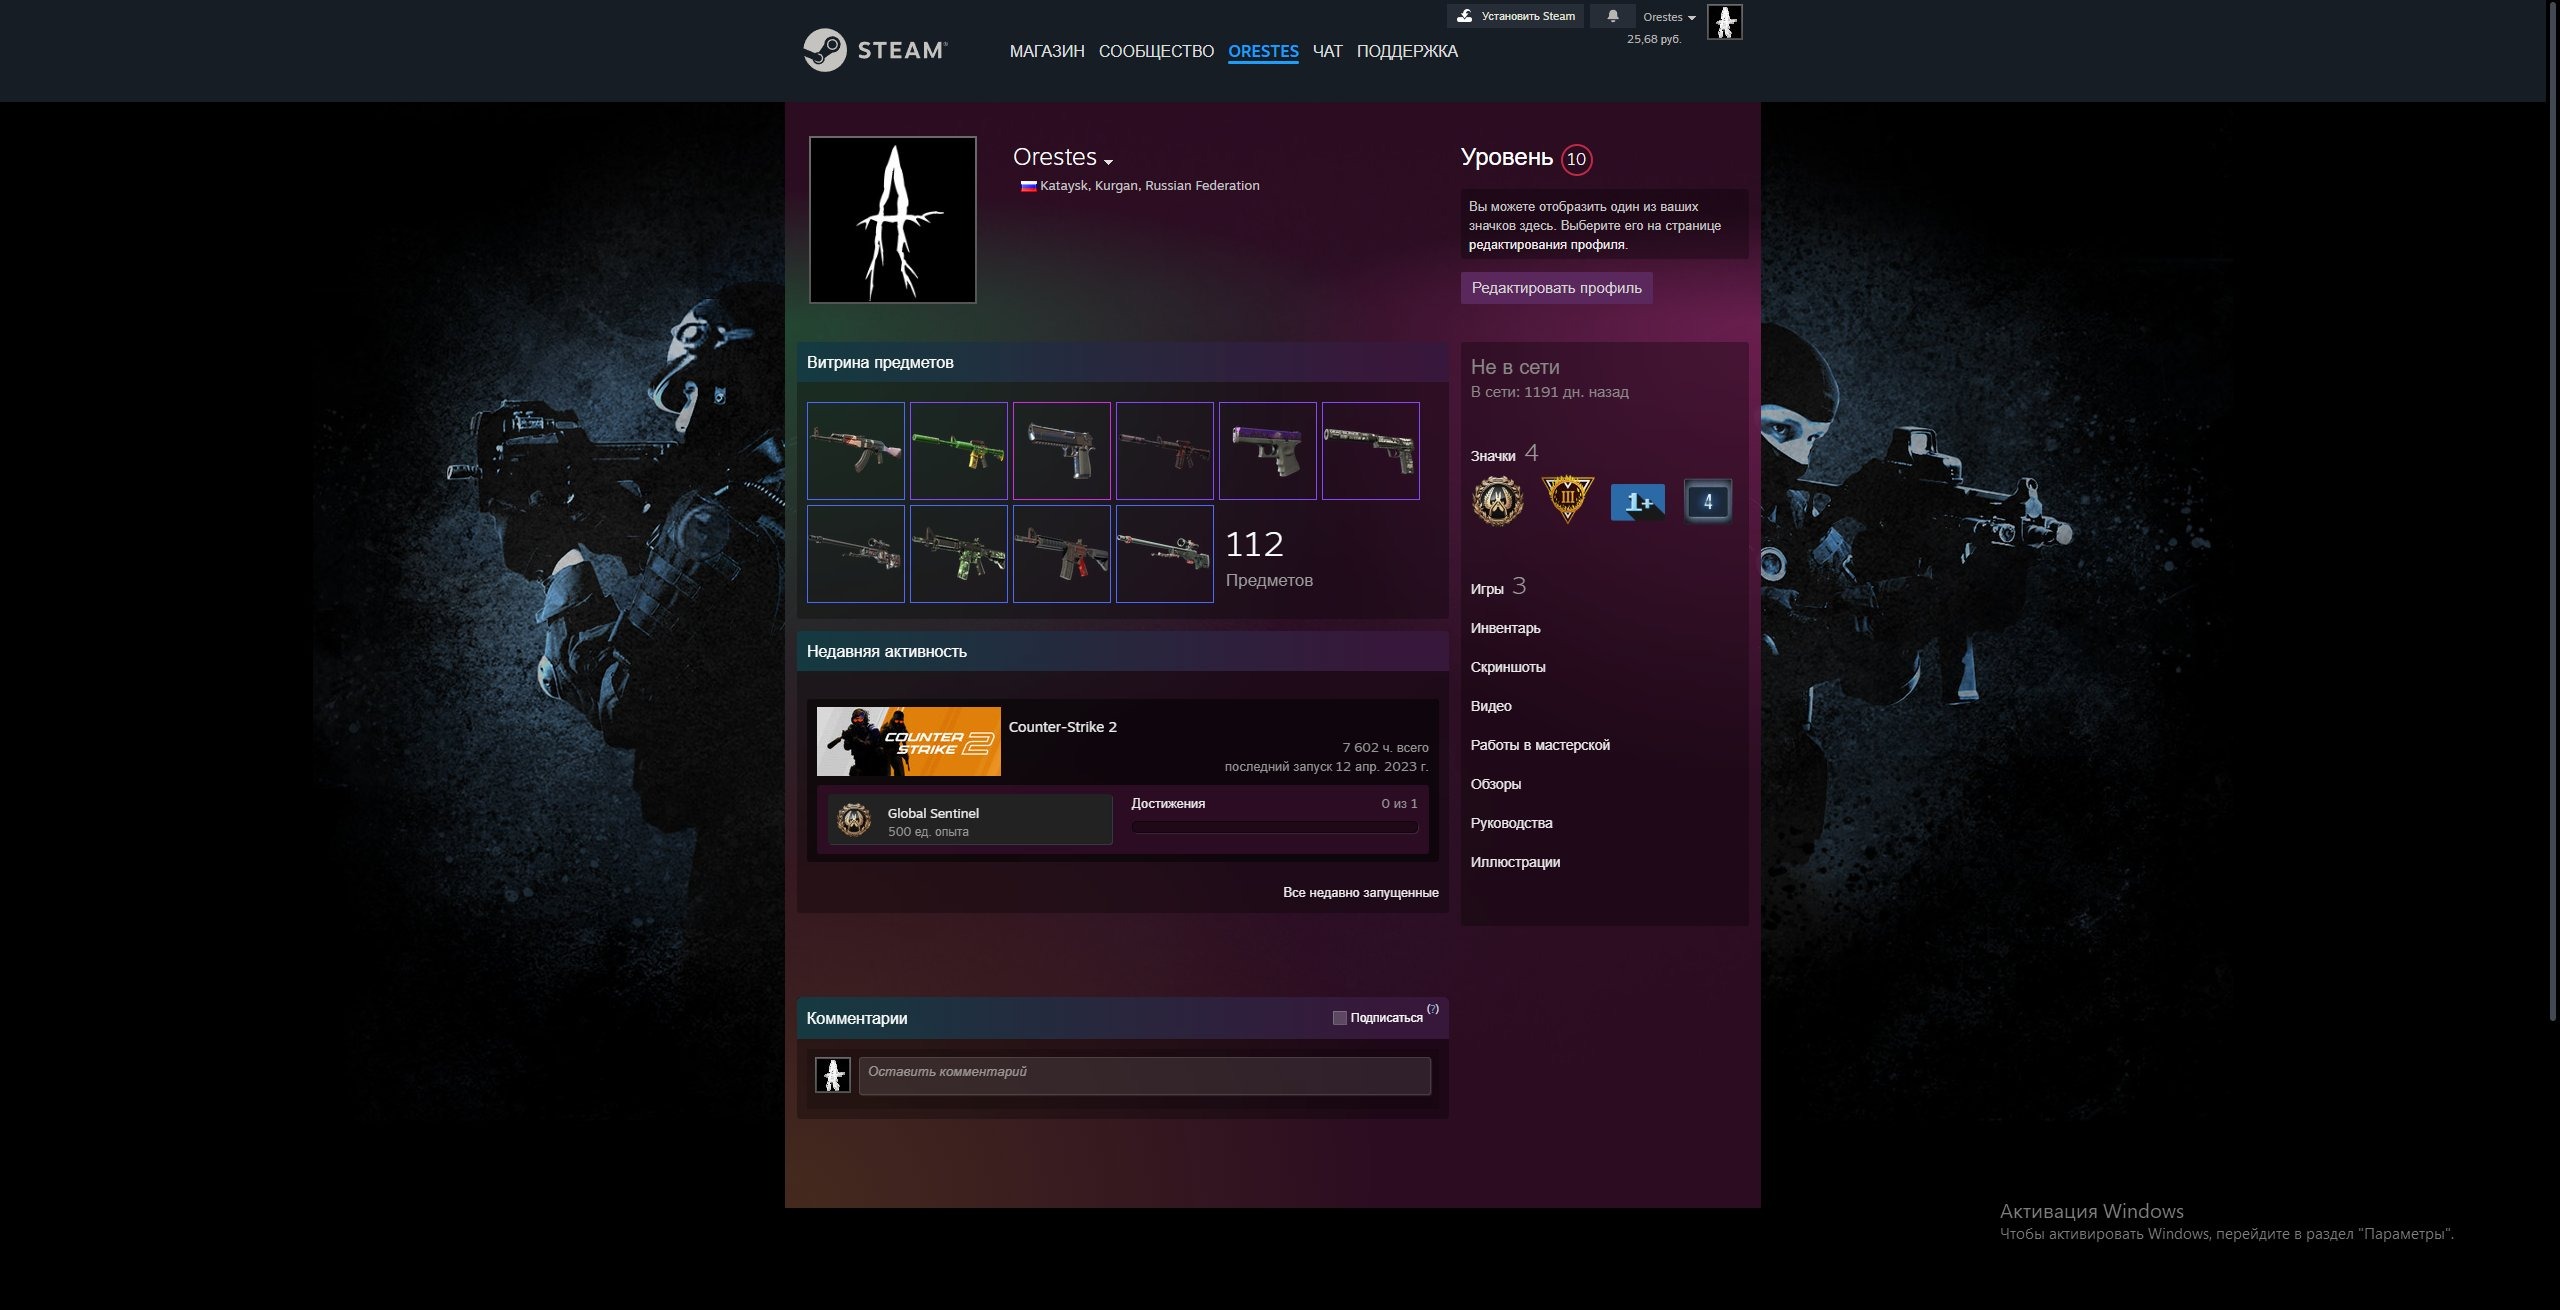Click the wallet balance 25,68 руб.
This screenshot has width=2560, height=1310.
(1653, 39)
